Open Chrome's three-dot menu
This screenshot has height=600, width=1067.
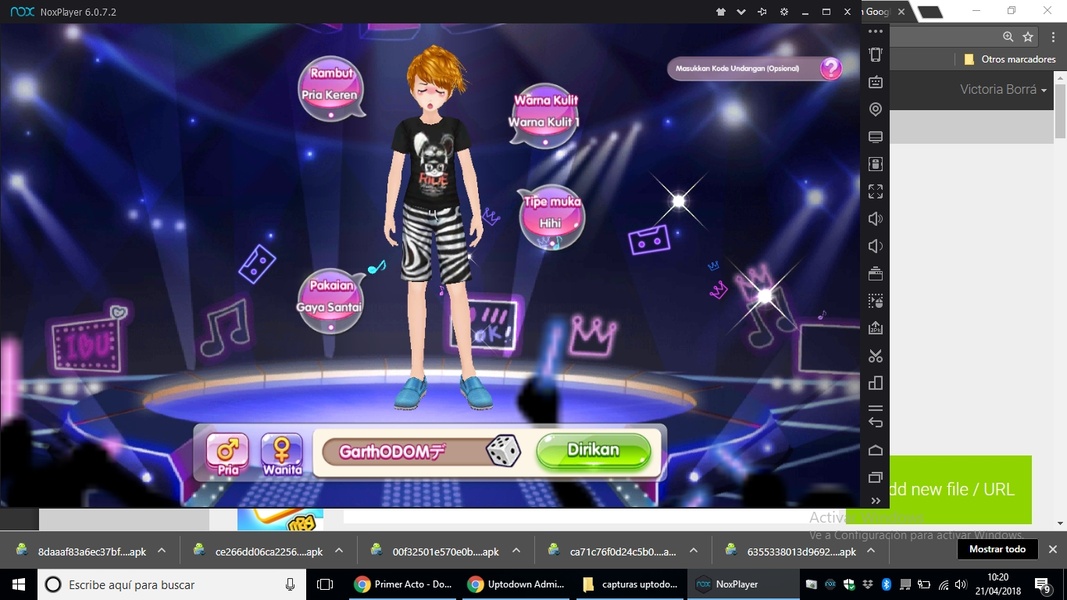pyautogui.click(x=1053, y=37)
